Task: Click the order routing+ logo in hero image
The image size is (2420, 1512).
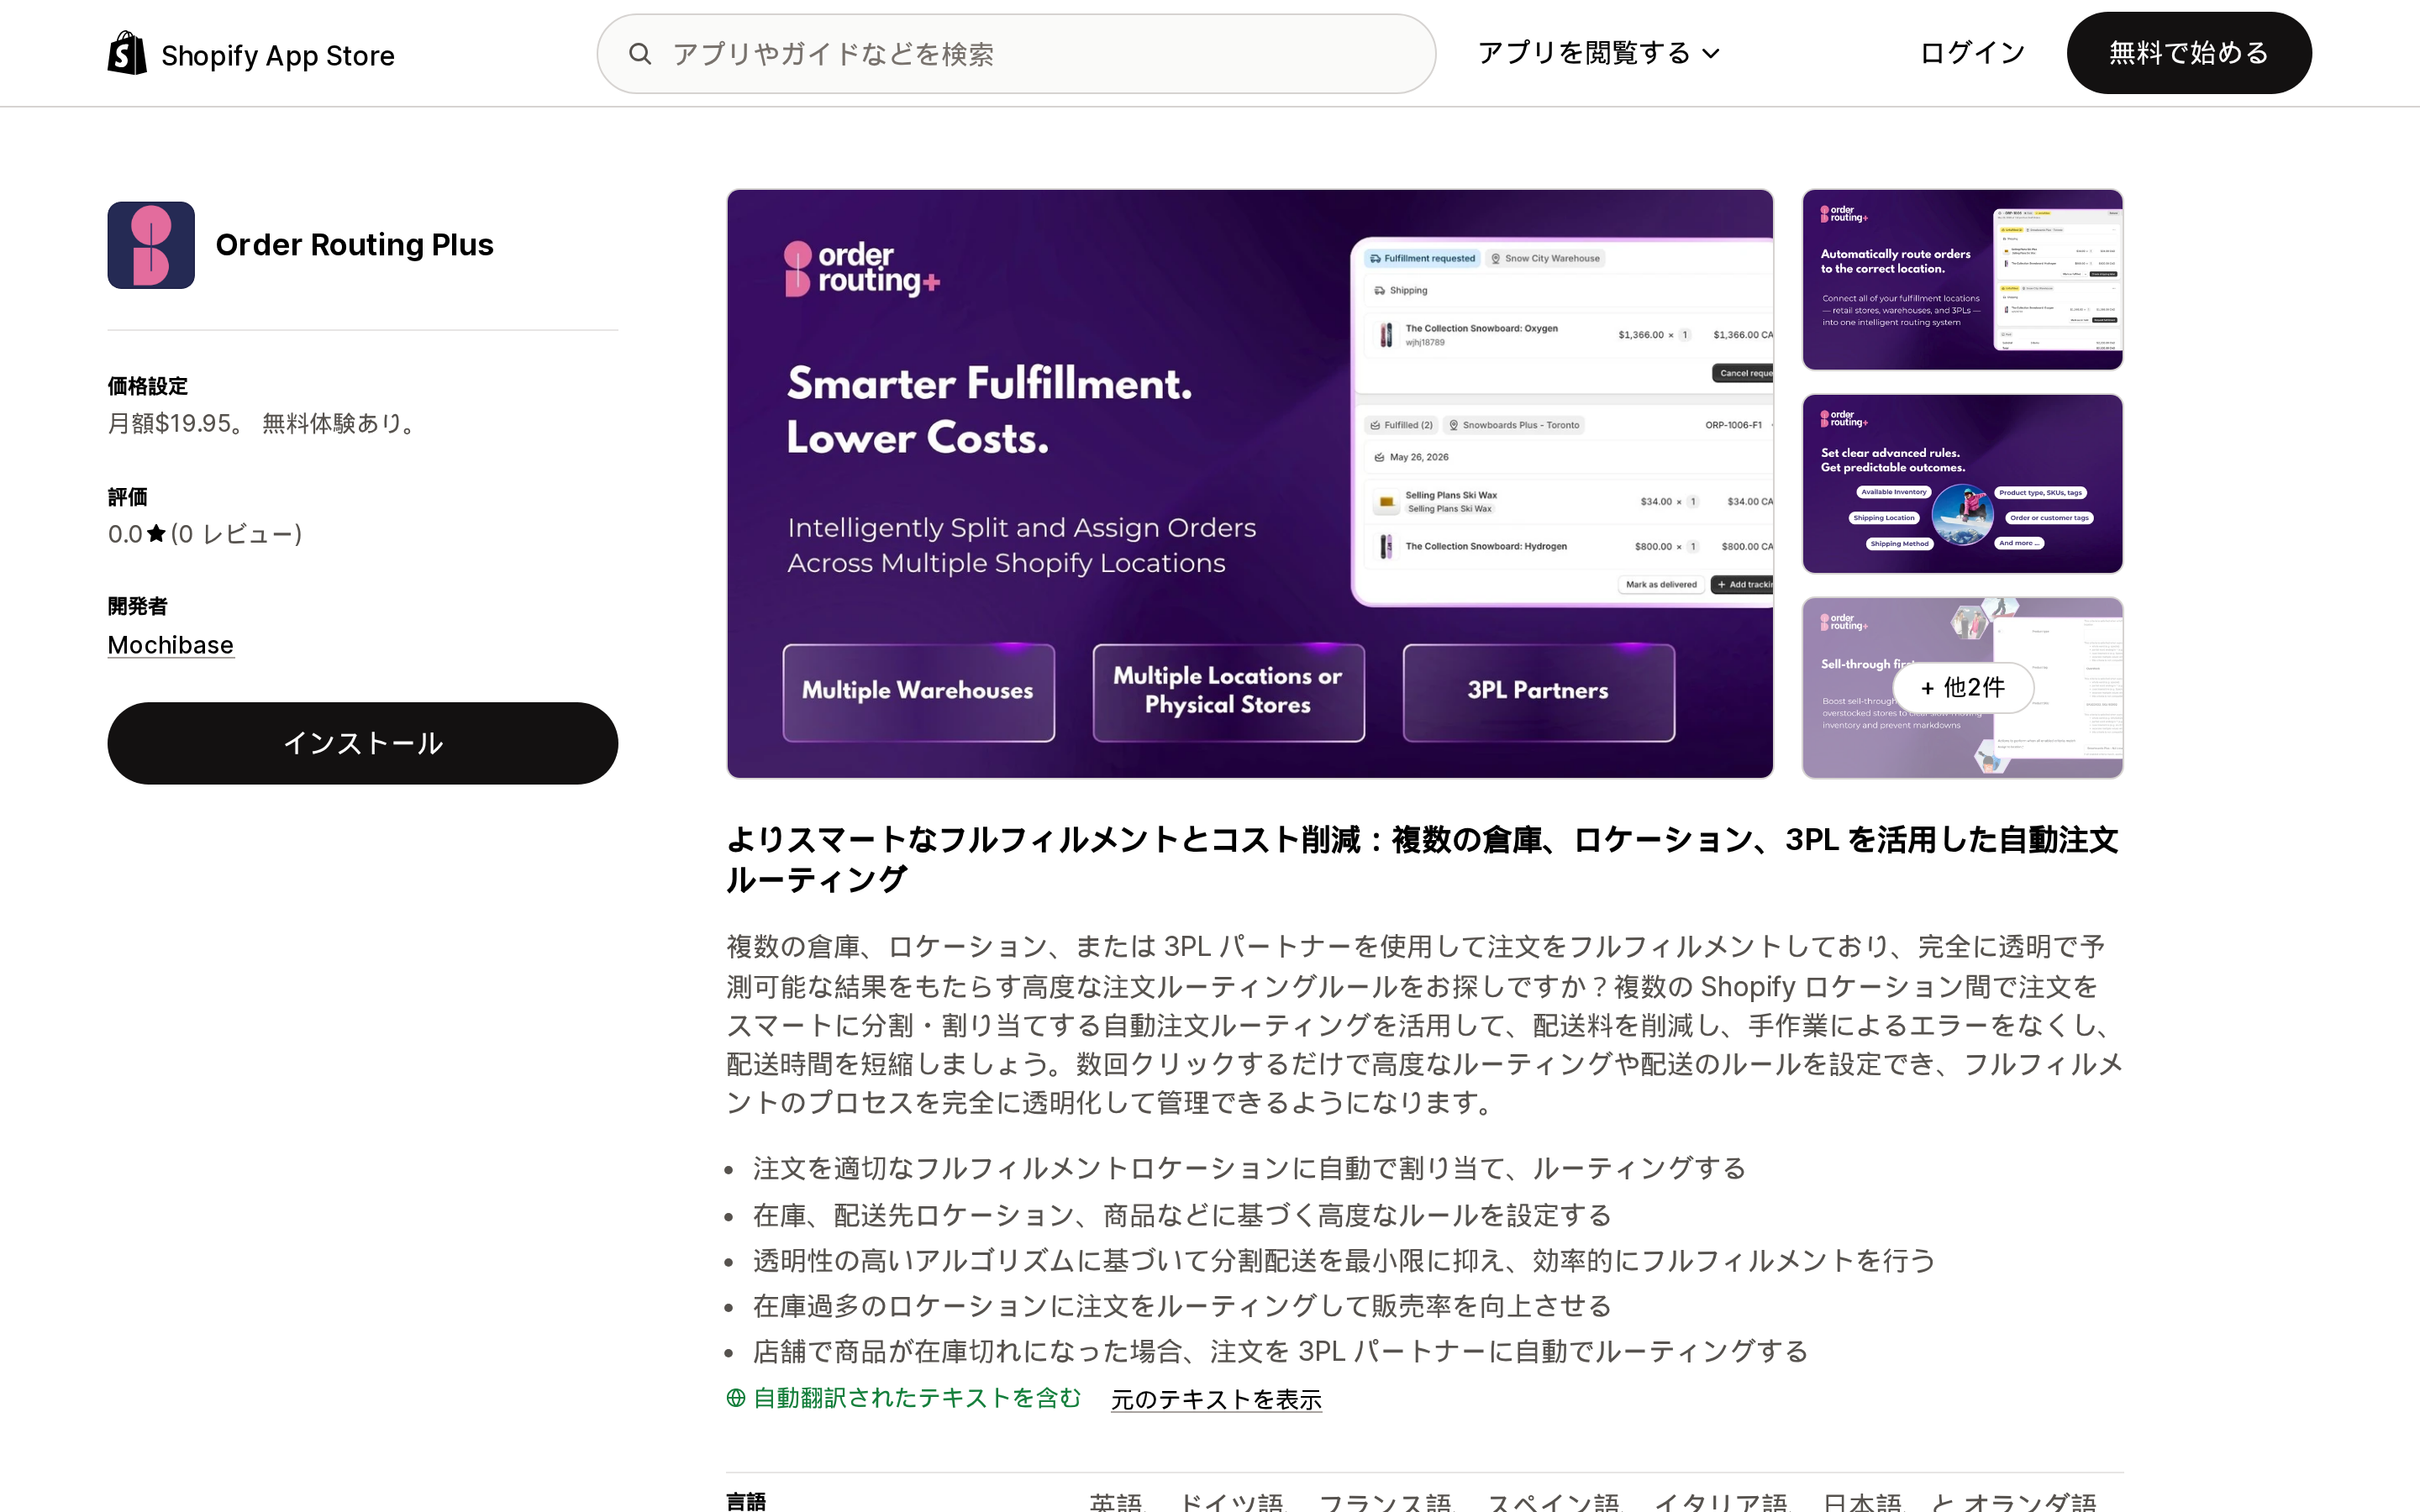Action: coord(862,269)
